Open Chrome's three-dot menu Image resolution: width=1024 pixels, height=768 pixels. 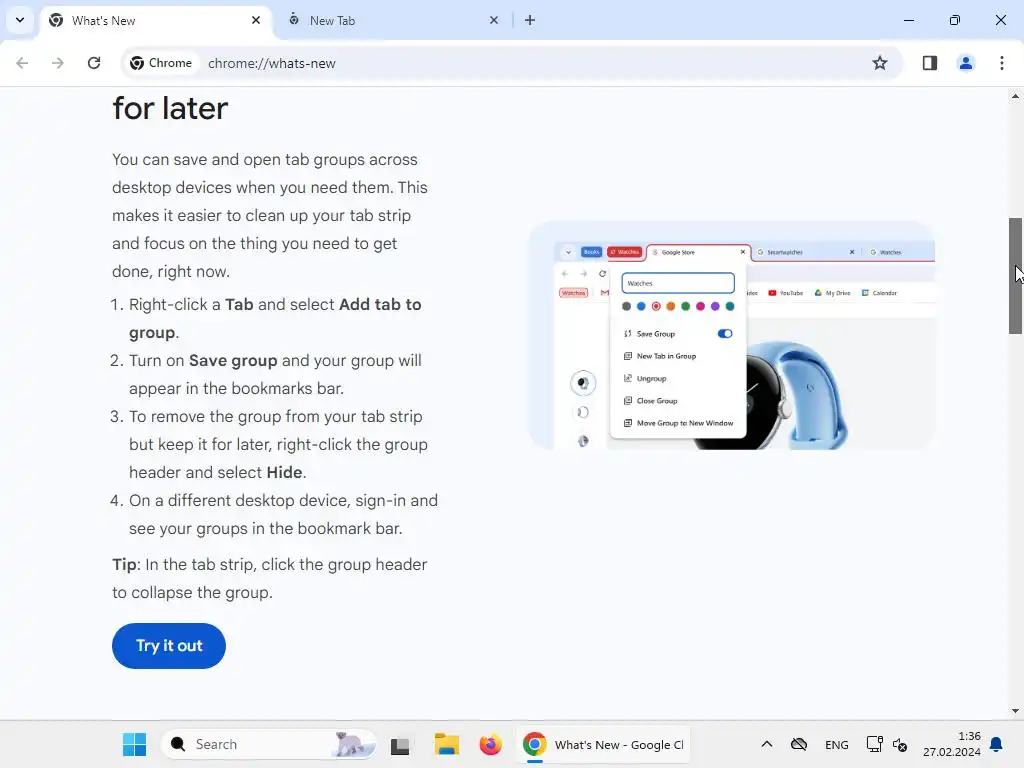1002,63
